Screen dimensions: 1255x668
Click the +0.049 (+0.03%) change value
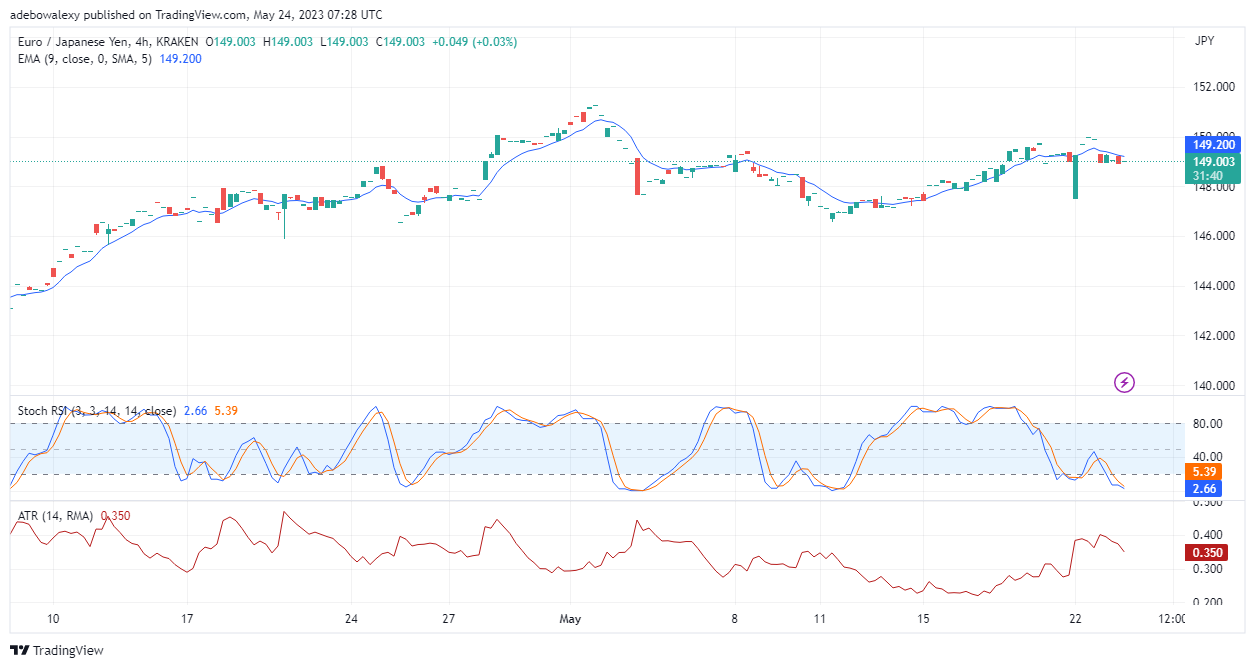[x=475, y=42]
